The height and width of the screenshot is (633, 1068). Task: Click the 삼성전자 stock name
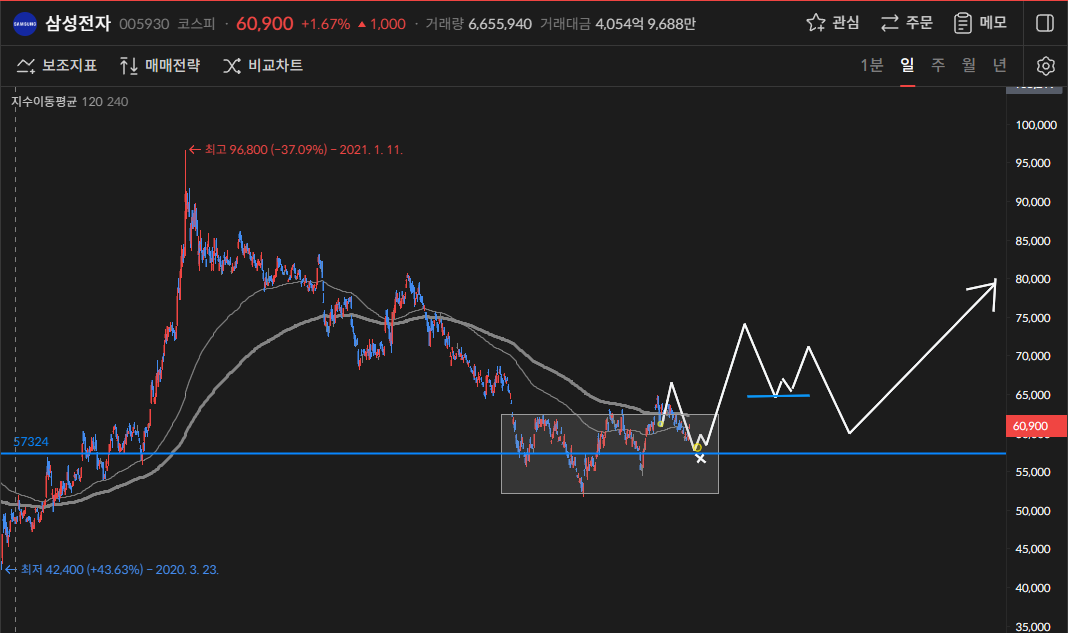(78, 24)
